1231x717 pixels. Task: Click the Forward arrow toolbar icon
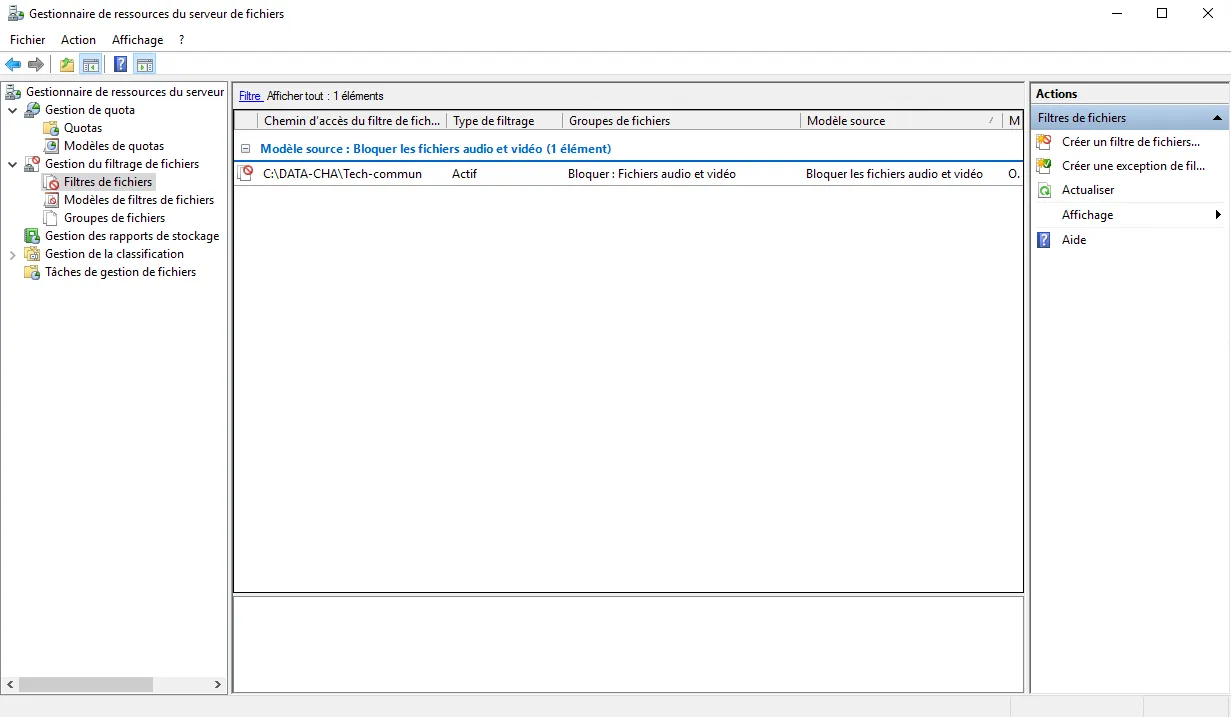coord(36,65)
